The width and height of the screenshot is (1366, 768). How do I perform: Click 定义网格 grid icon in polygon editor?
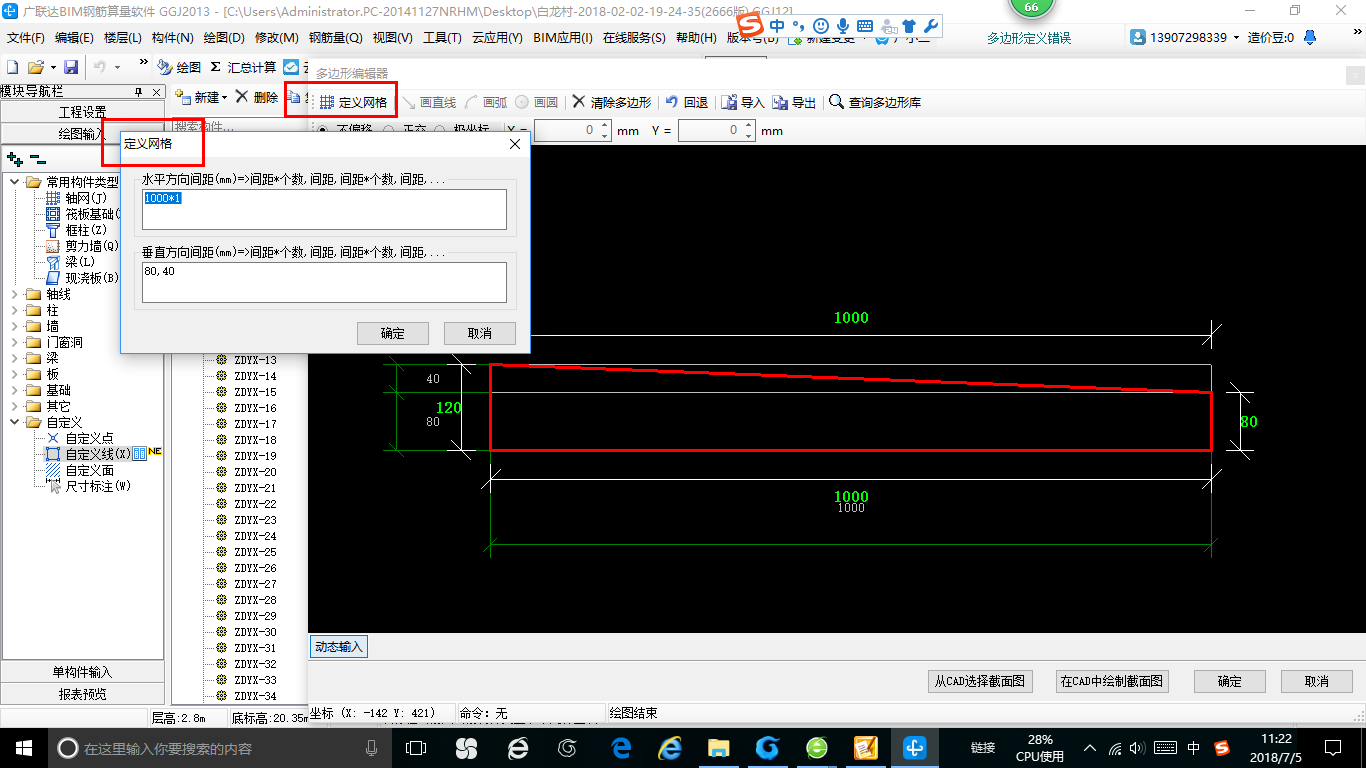tap(353, 102)
